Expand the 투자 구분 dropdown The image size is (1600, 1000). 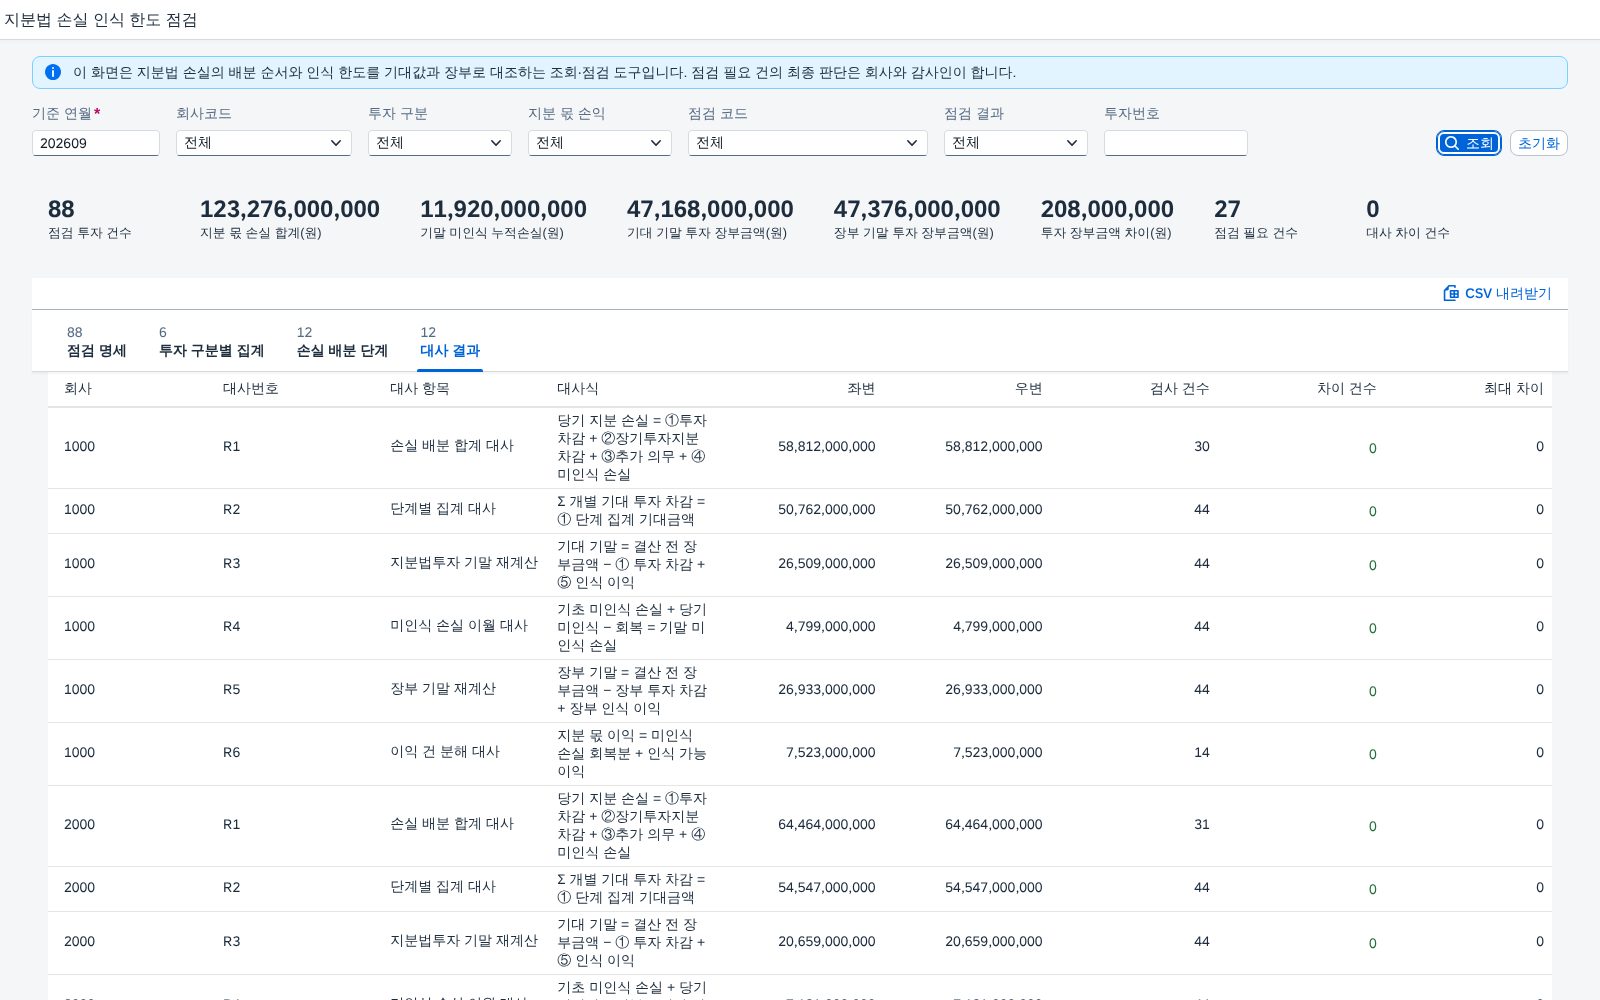pos(440,143)
